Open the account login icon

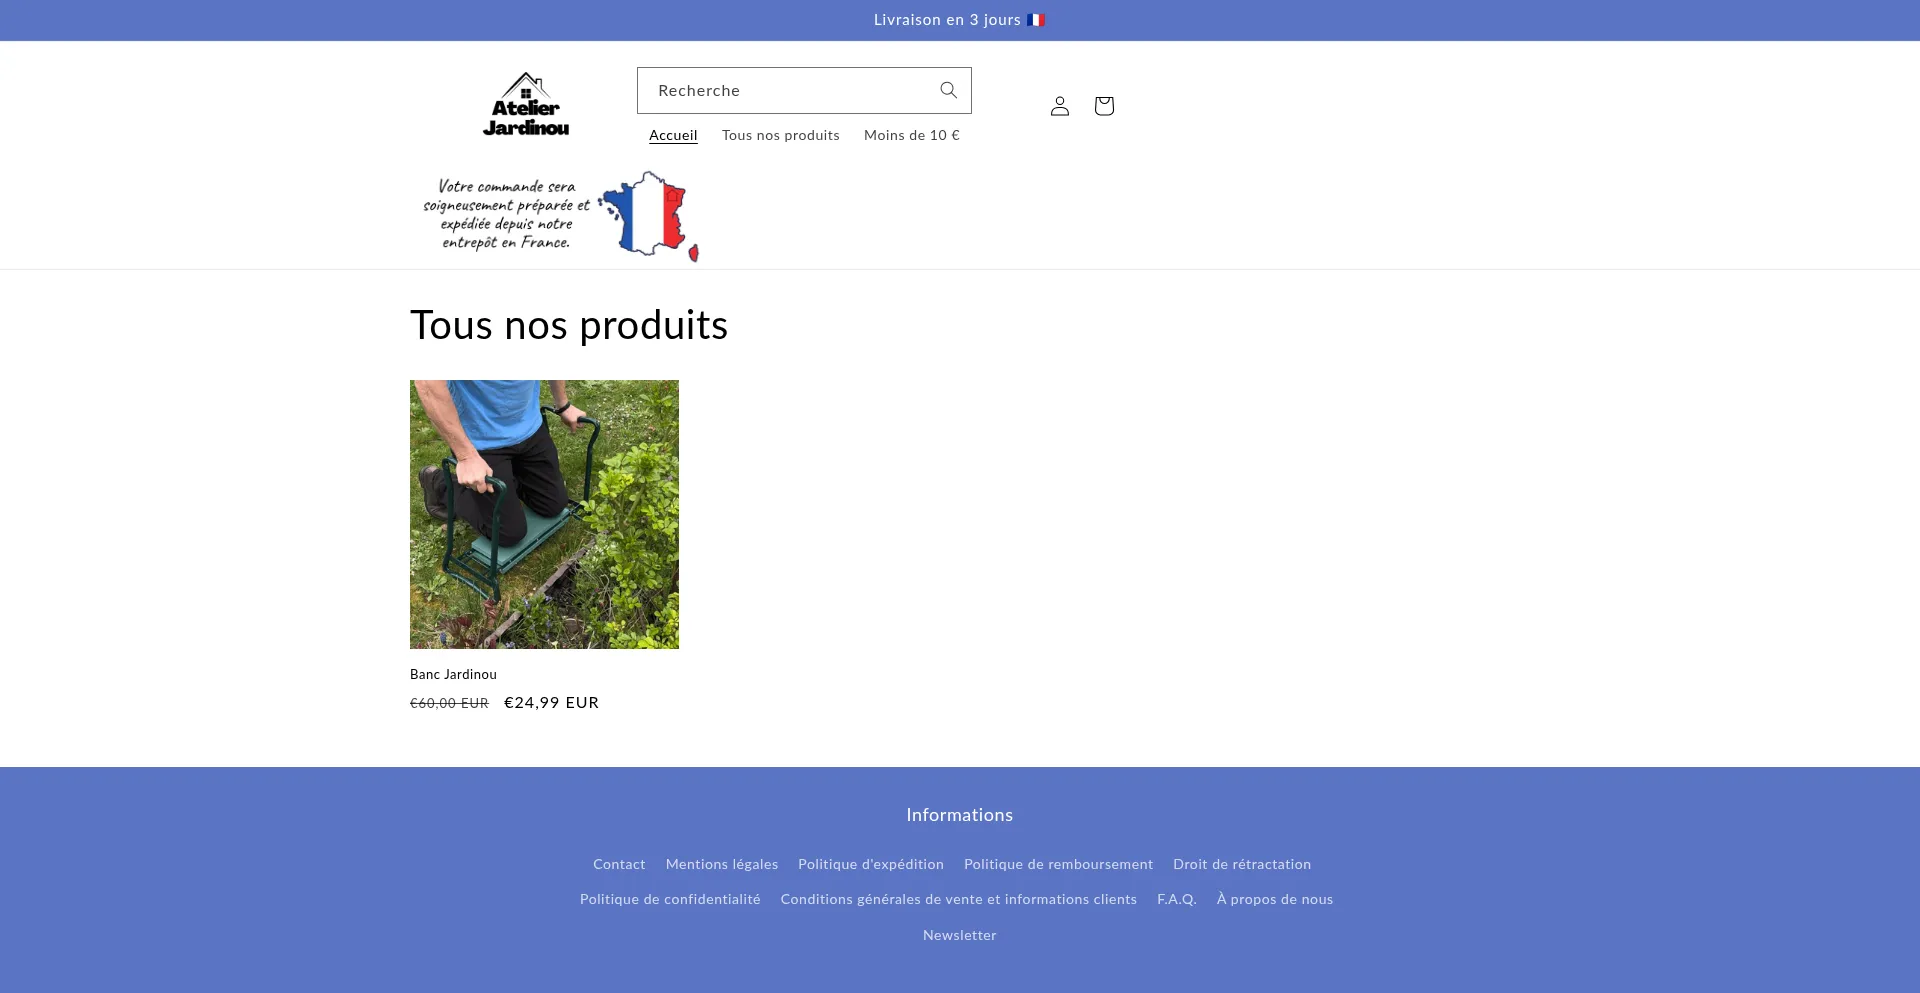[x=1060, y=106]
